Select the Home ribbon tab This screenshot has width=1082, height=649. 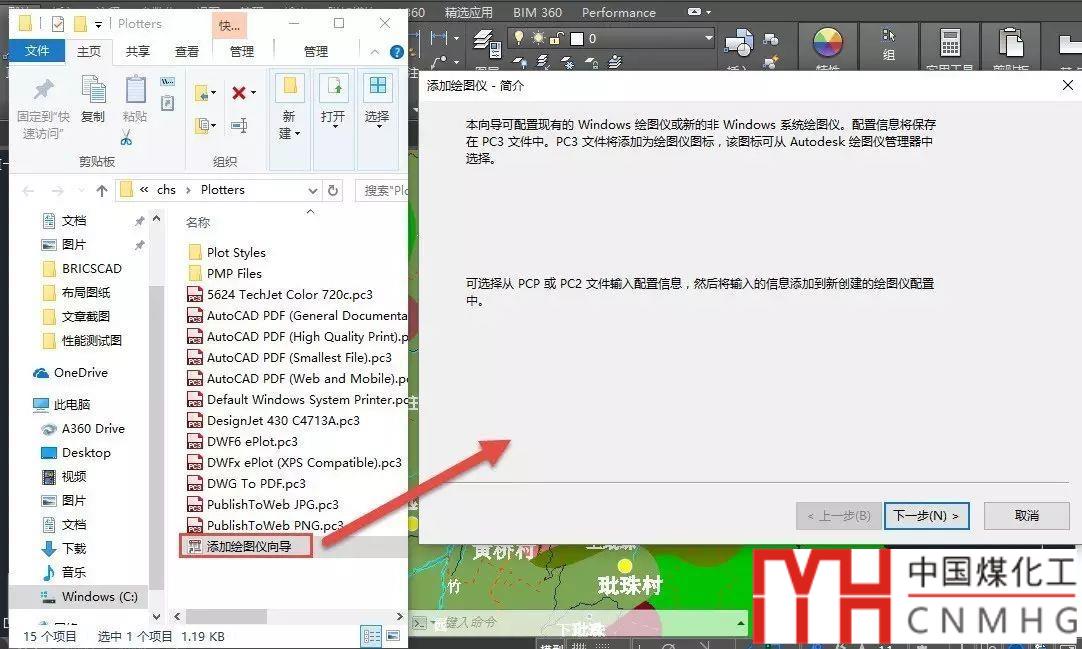[88, 51]
